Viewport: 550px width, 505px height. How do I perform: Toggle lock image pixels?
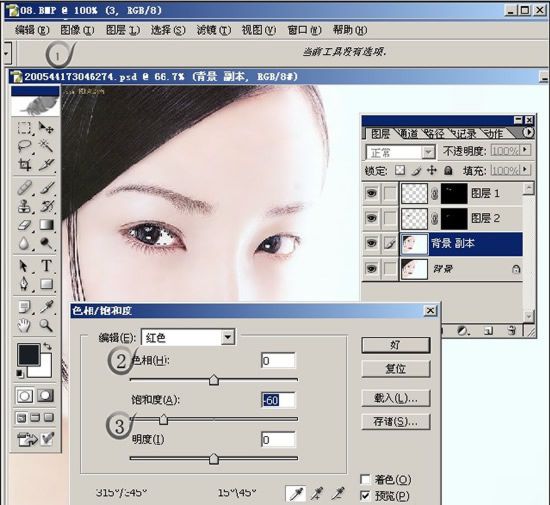tap(416, 170)
